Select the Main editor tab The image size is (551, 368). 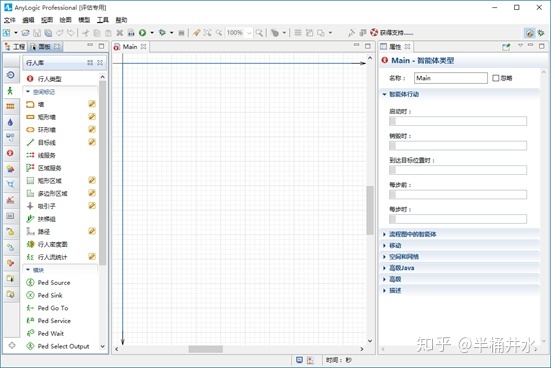tap(130, 46)
